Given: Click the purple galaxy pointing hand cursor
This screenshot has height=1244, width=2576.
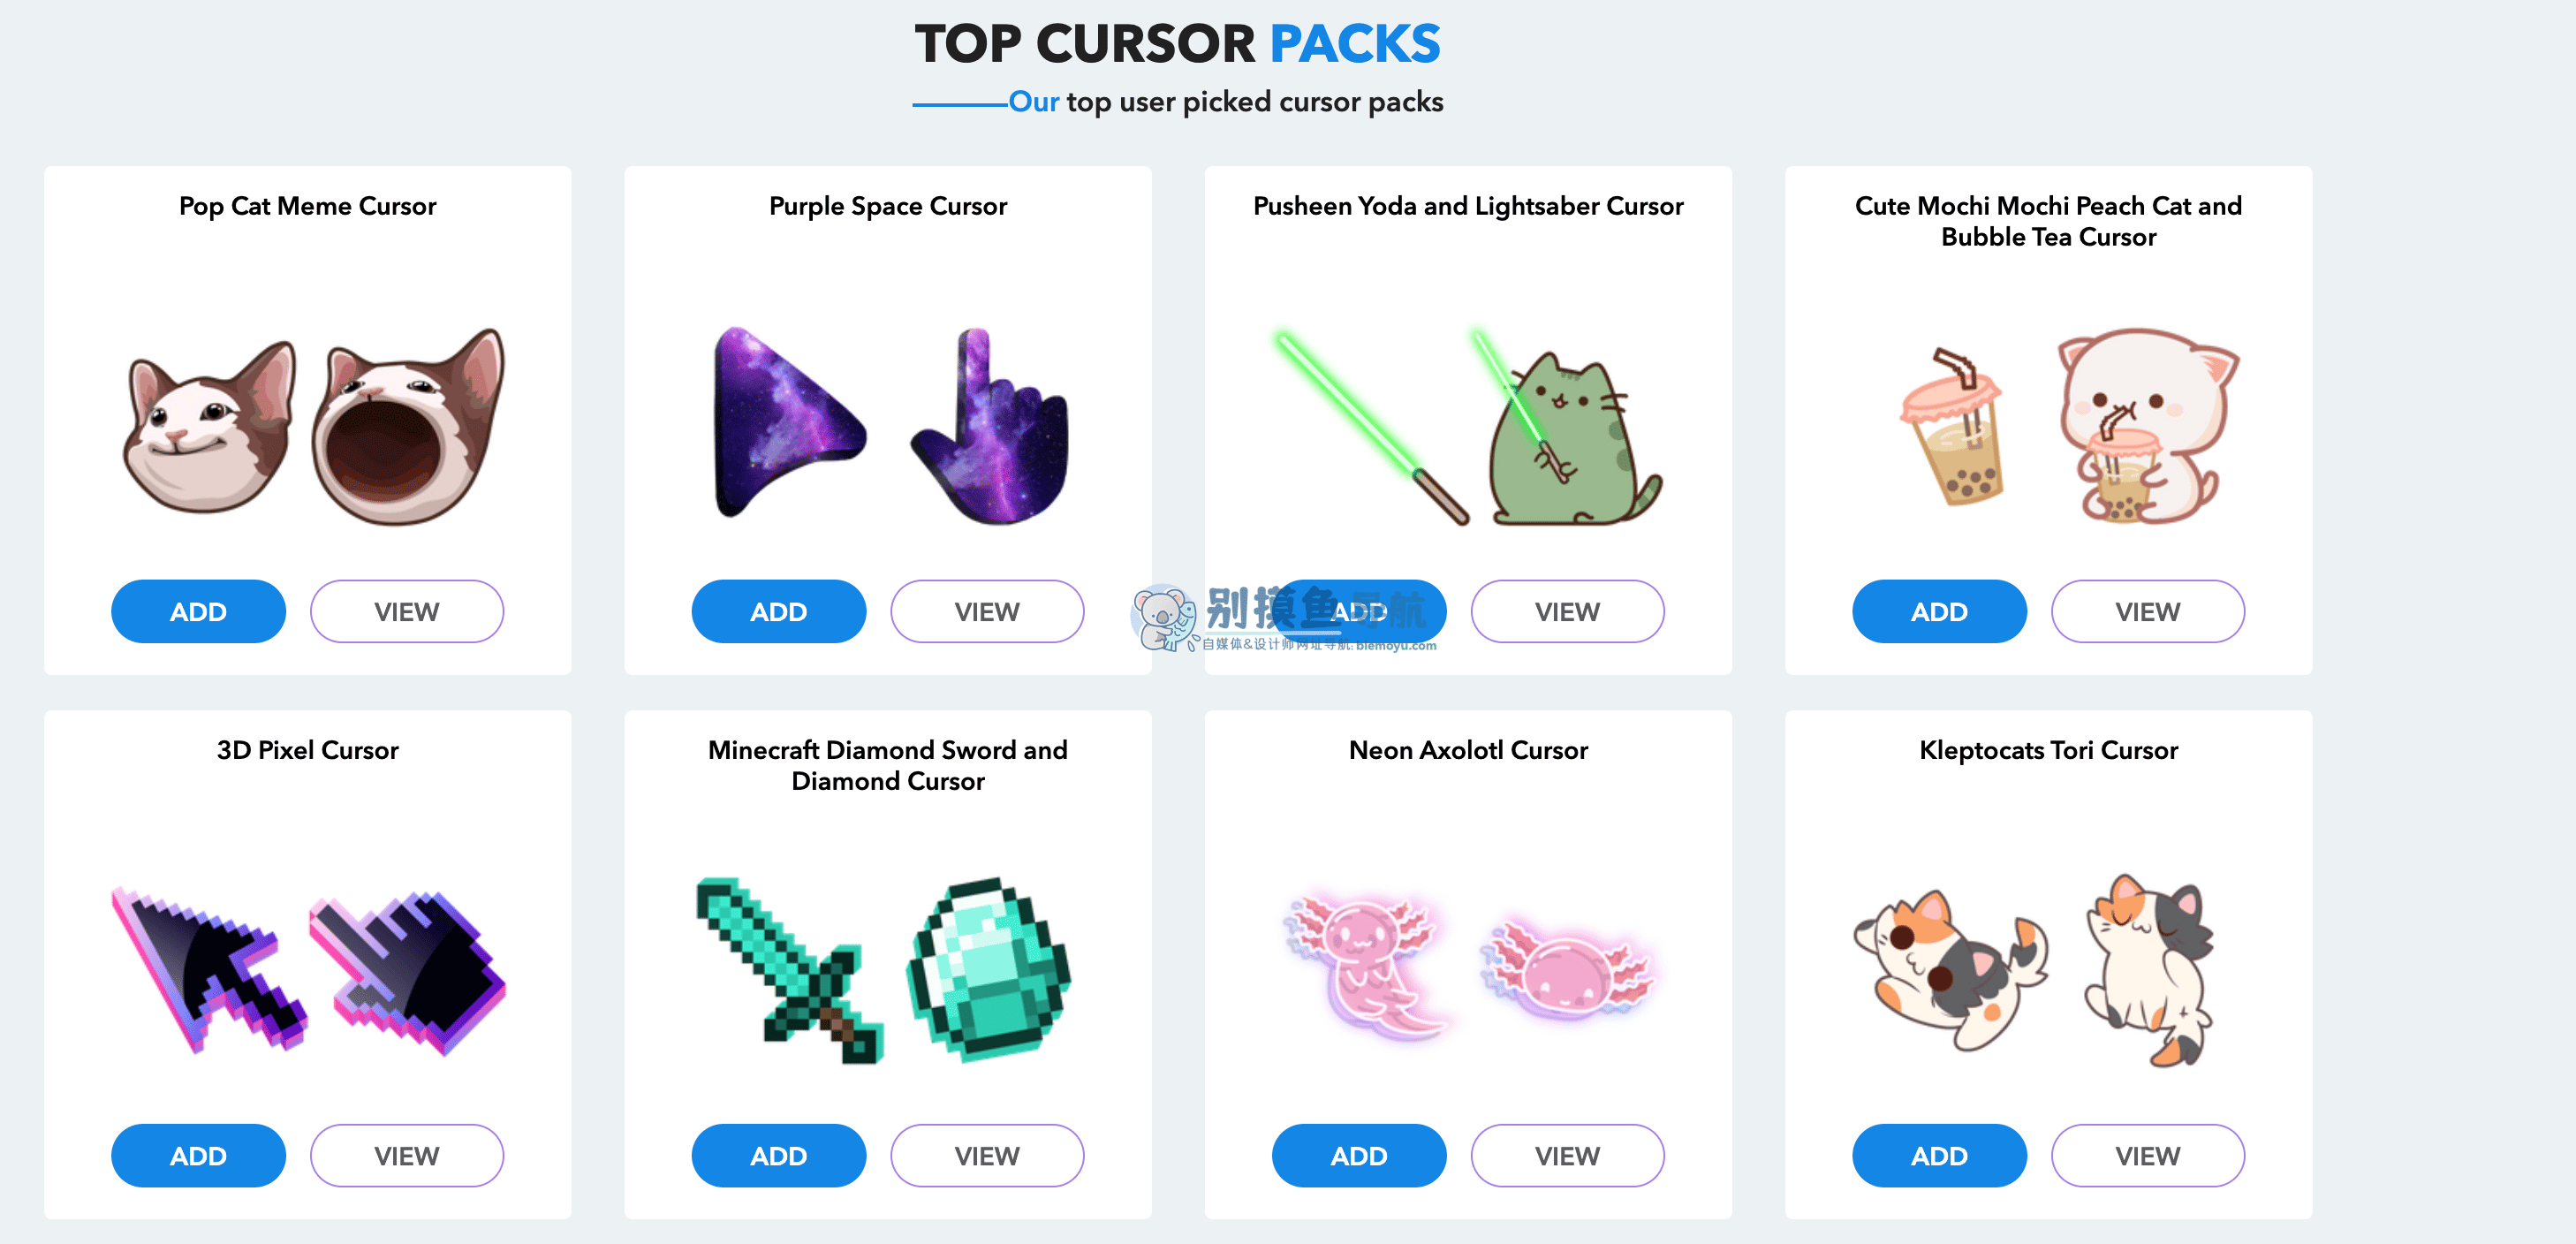Looking at the screenshot, I should coord(990,425).
